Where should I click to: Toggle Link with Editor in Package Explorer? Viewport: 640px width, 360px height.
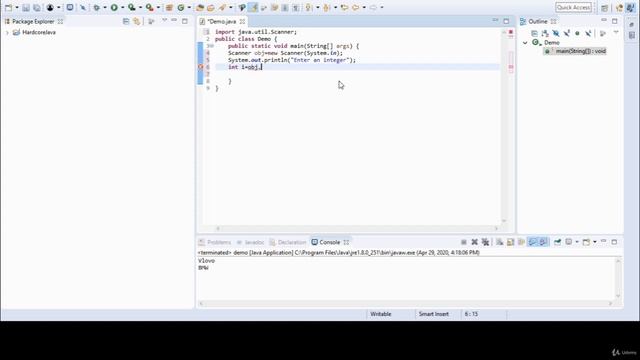pos(136,21)
